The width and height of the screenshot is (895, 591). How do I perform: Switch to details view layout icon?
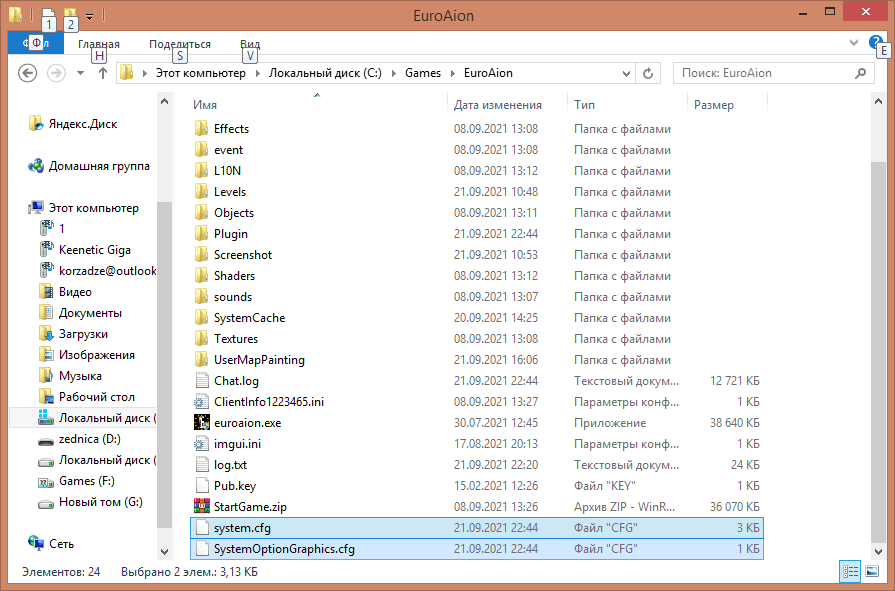pyautogui.click(x=851, y=572)
